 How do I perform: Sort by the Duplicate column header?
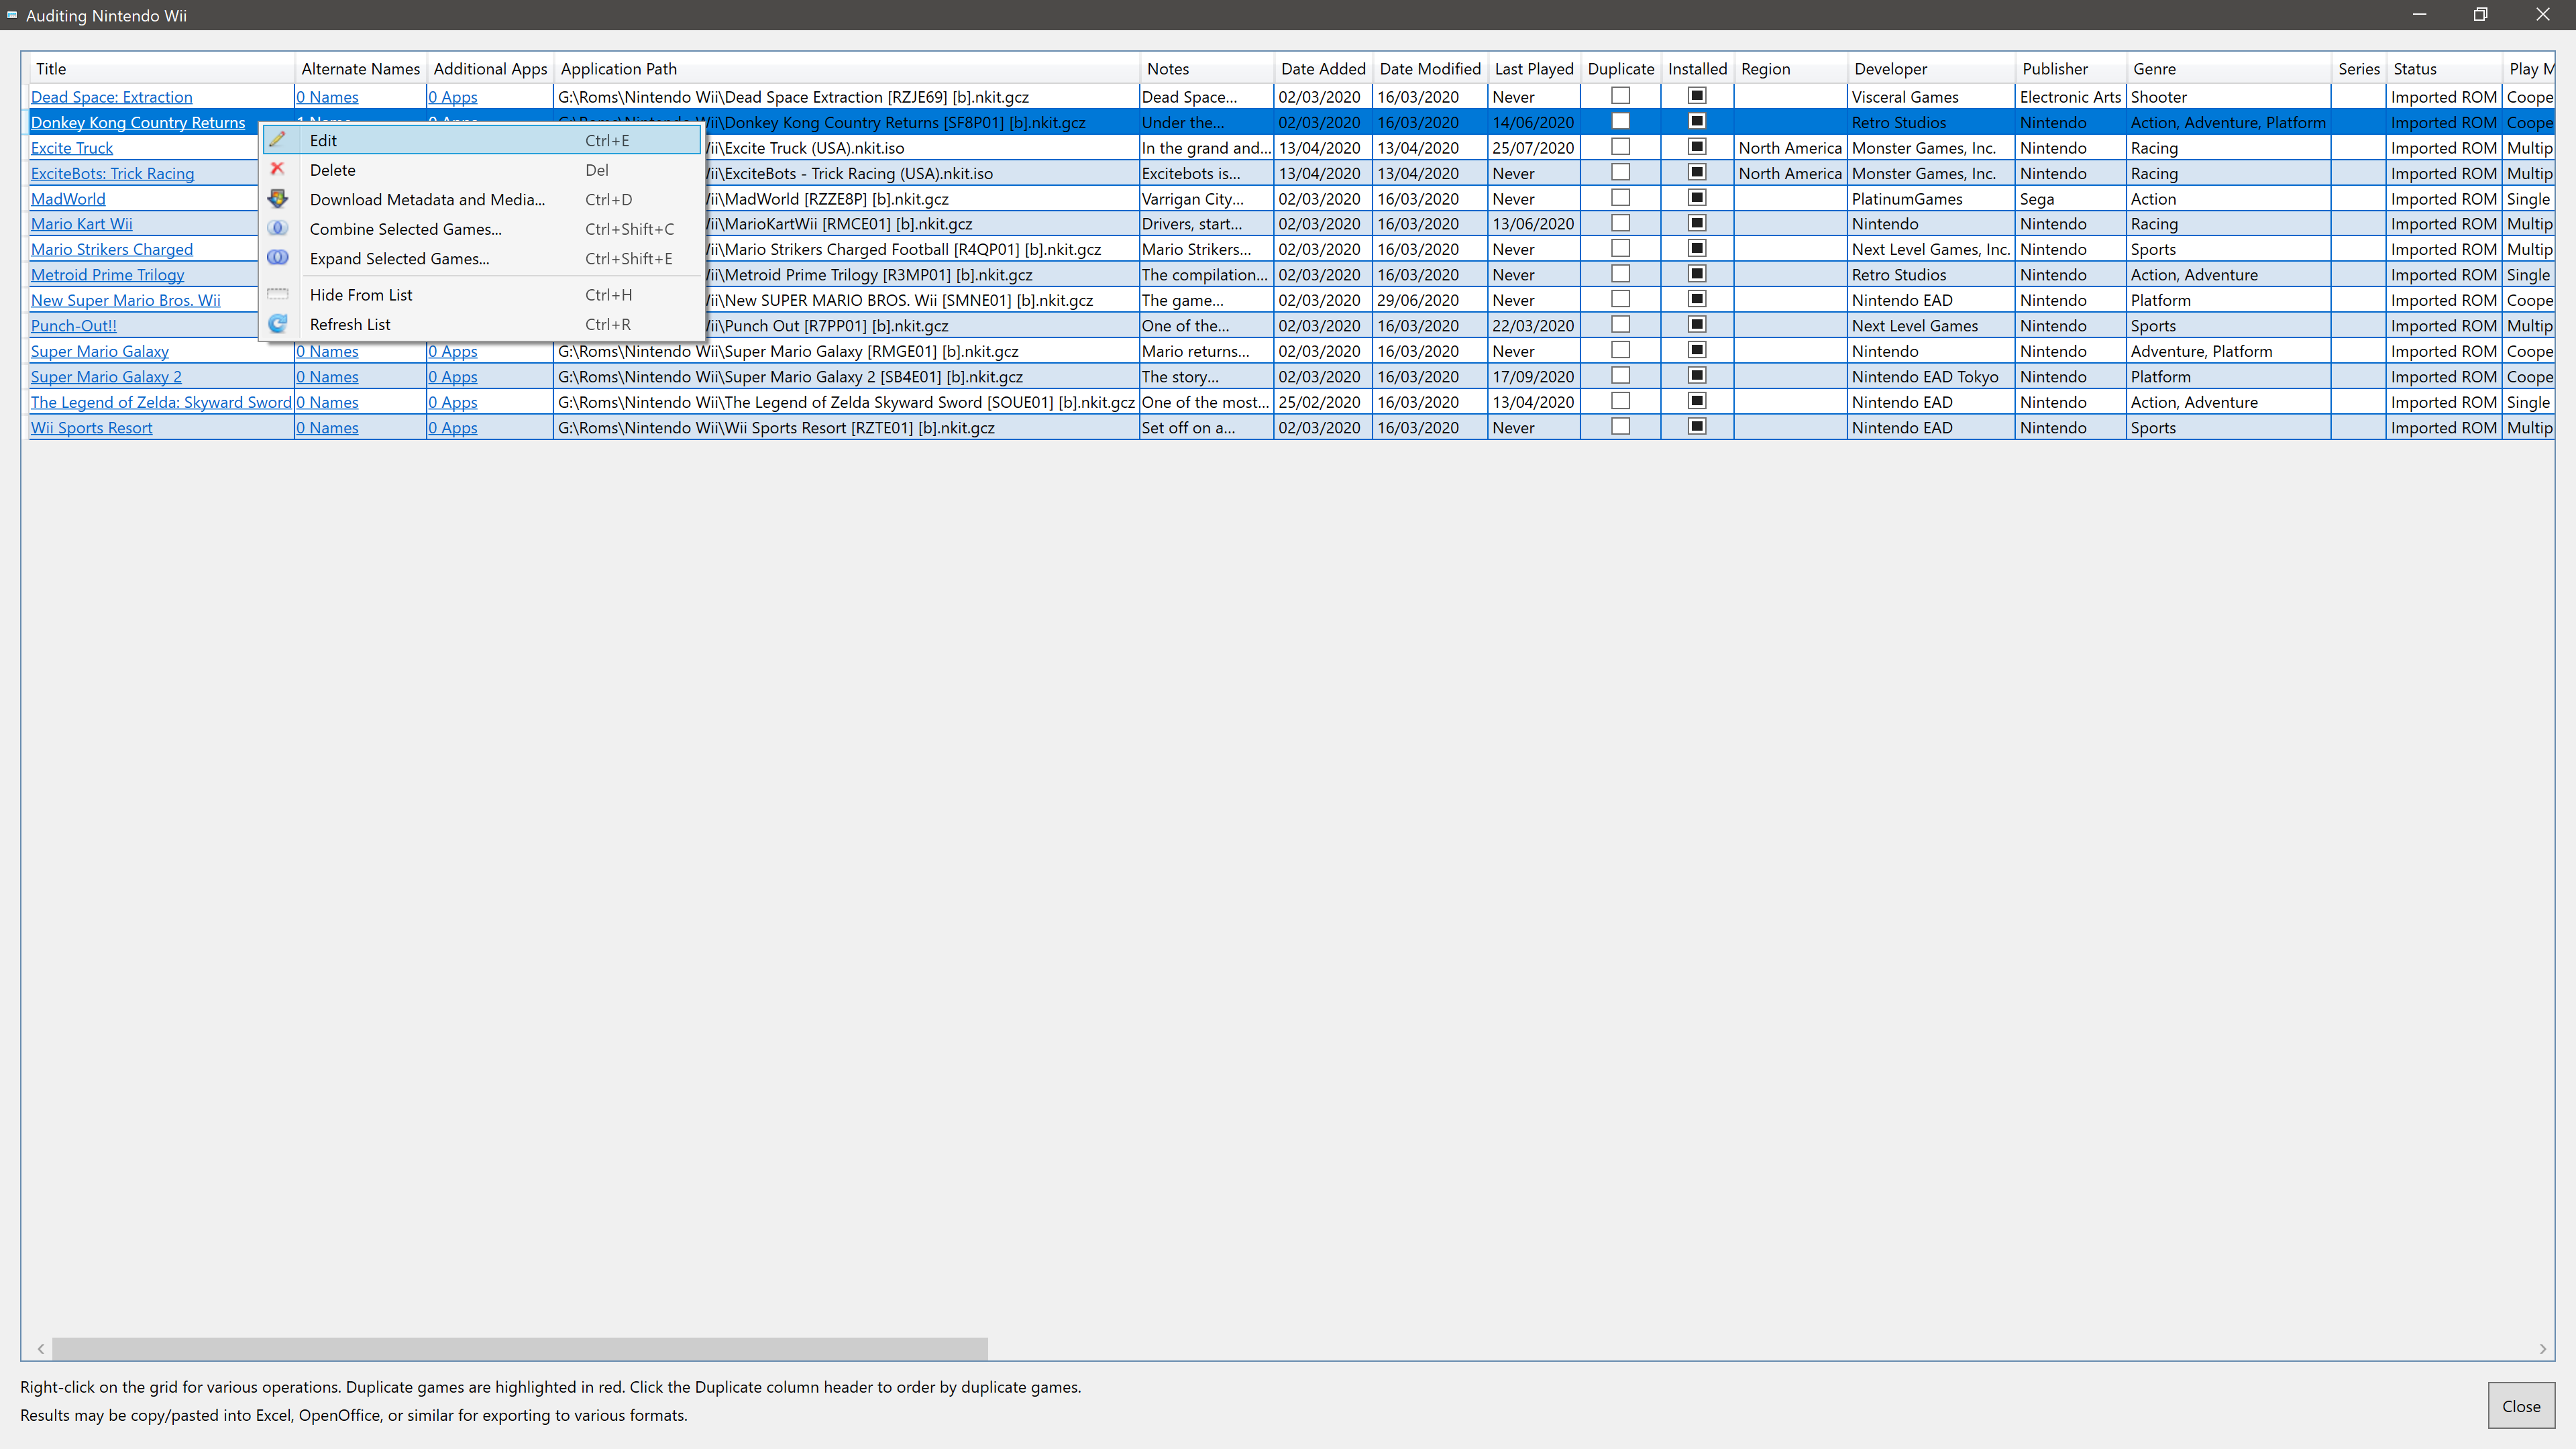click(1620, 69)
